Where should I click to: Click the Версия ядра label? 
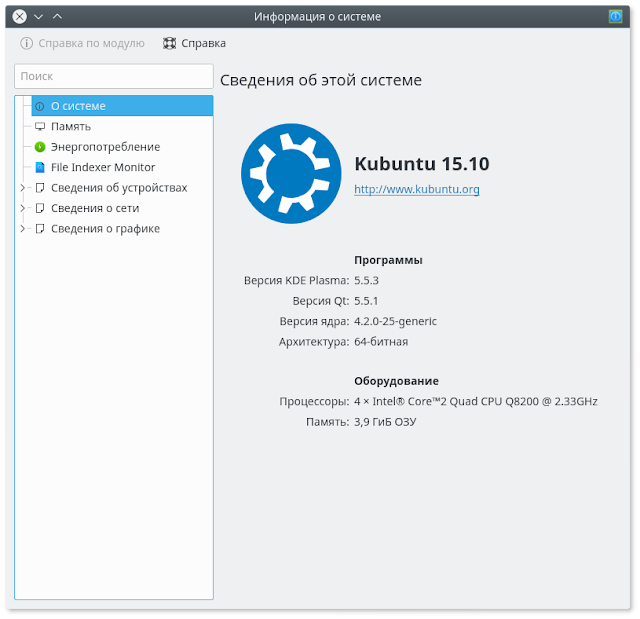coord(314,322)
